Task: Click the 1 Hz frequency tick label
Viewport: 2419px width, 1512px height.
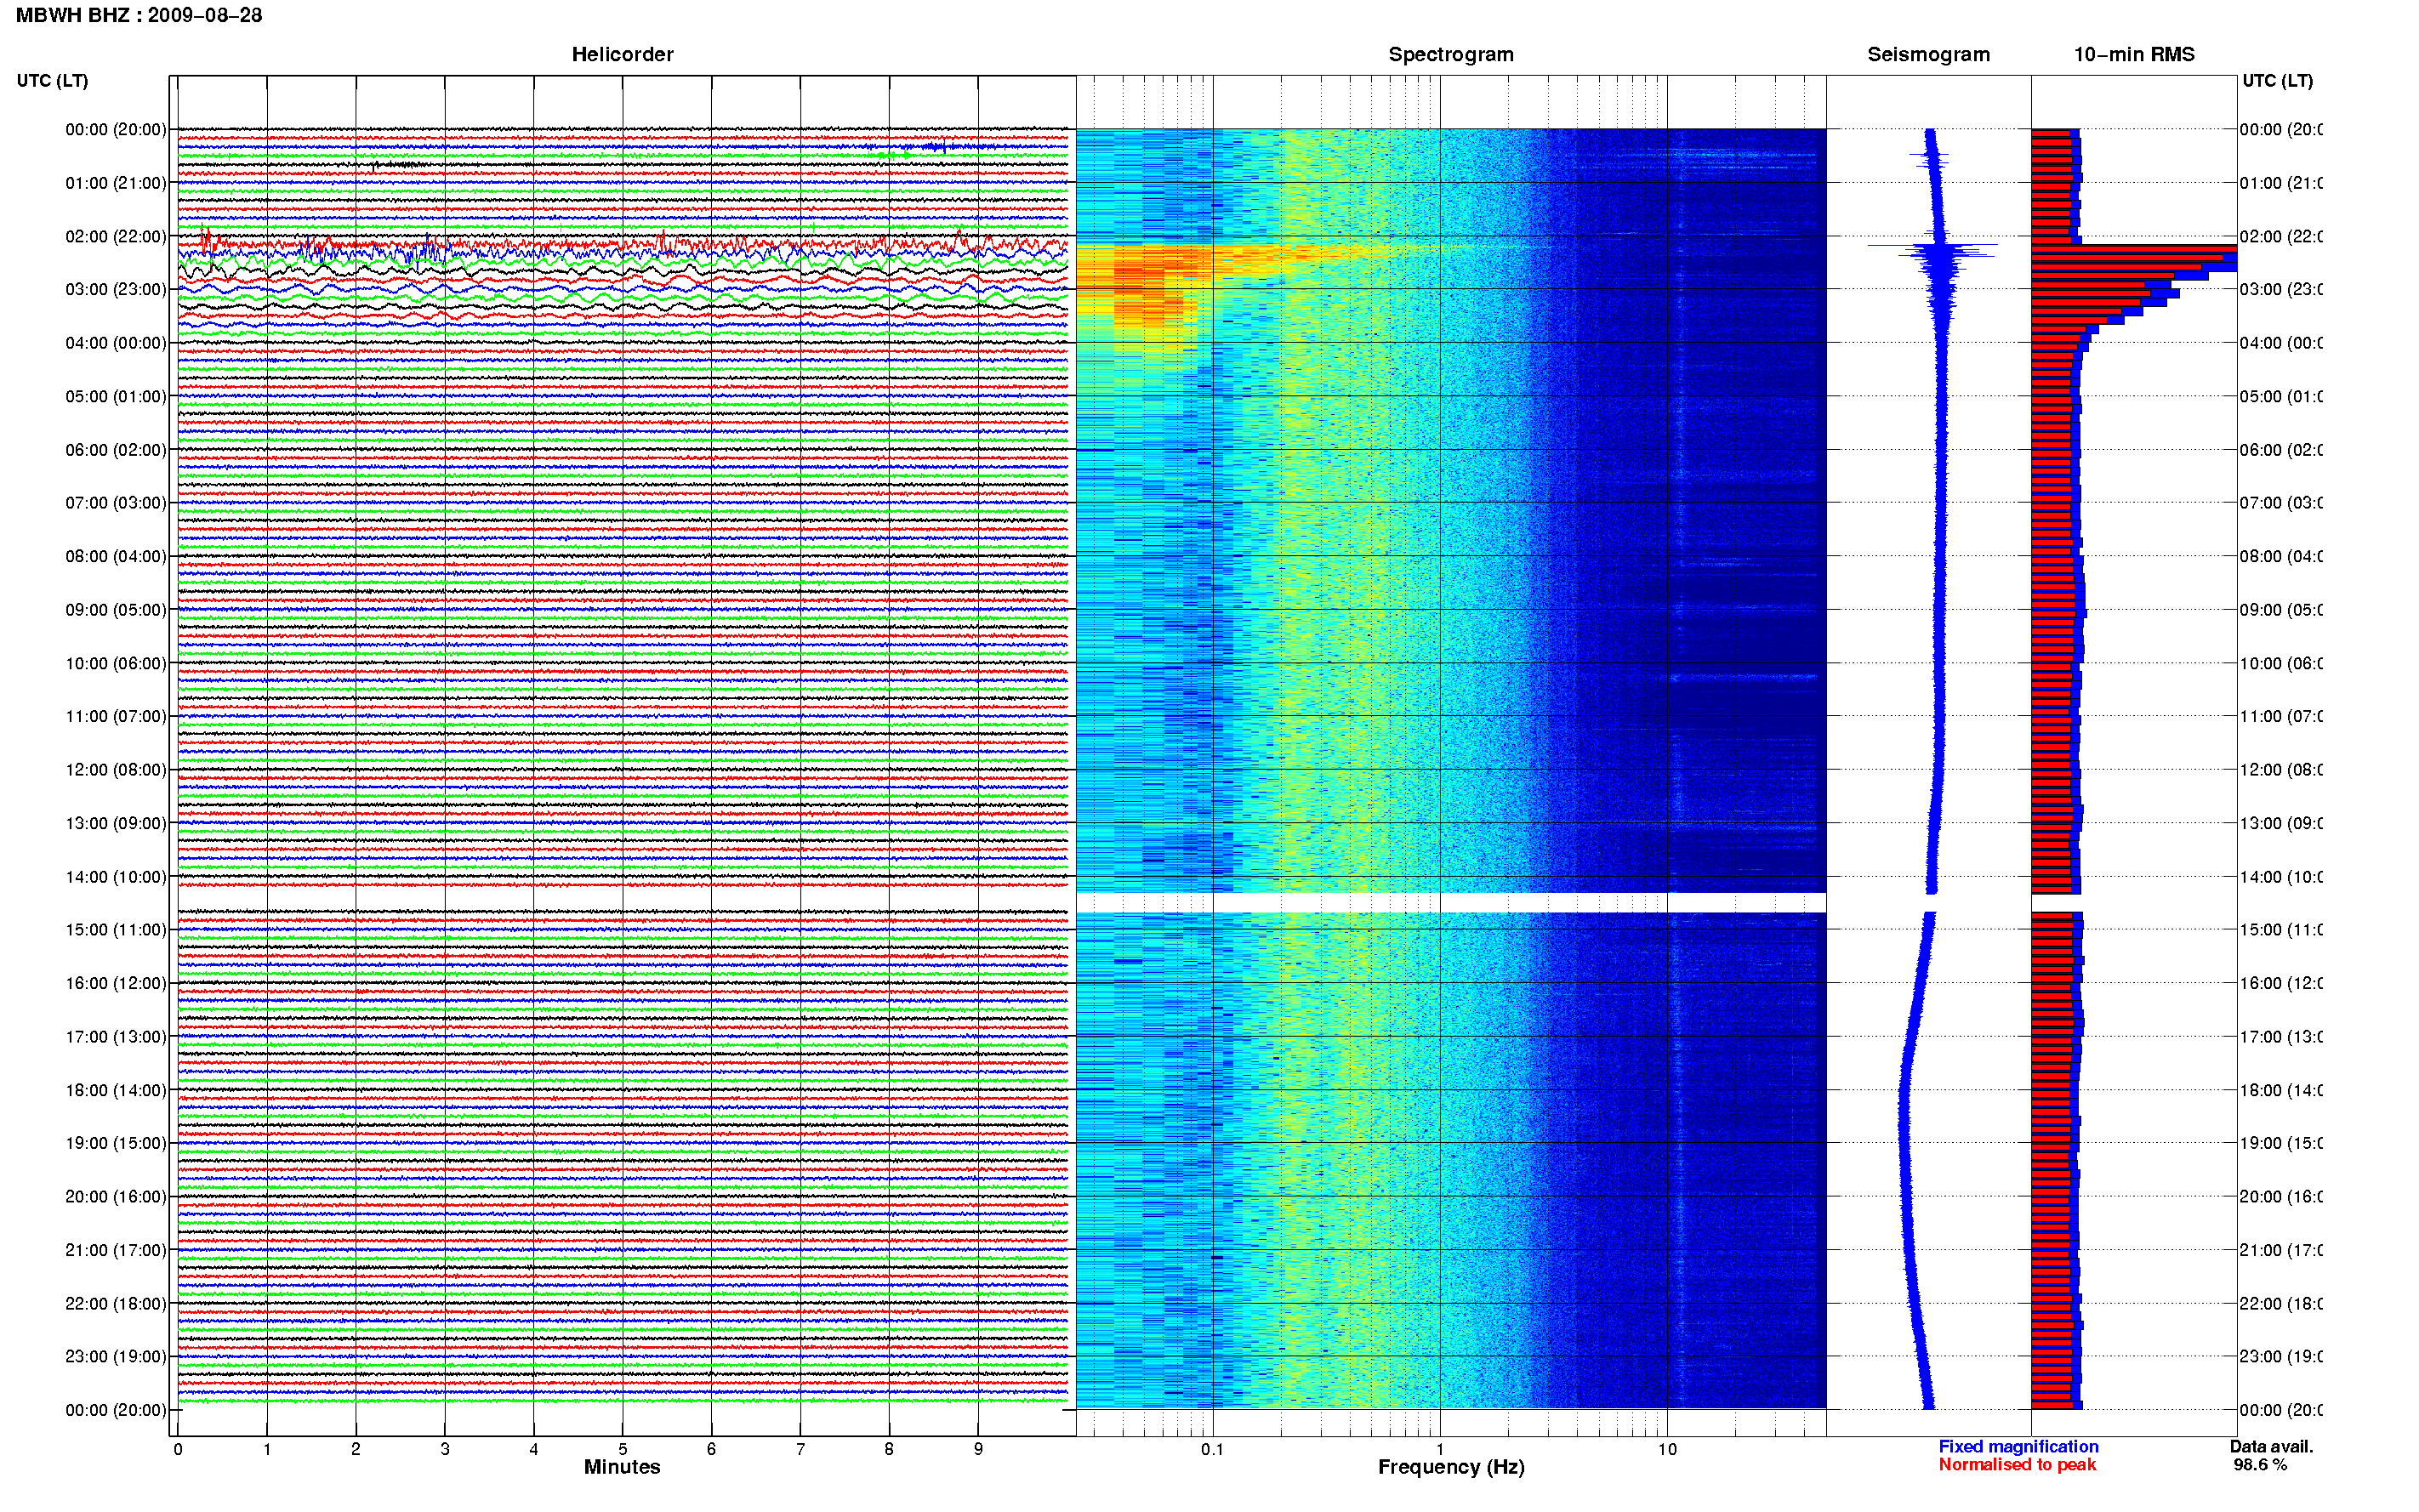Action: point(1440,1449)
